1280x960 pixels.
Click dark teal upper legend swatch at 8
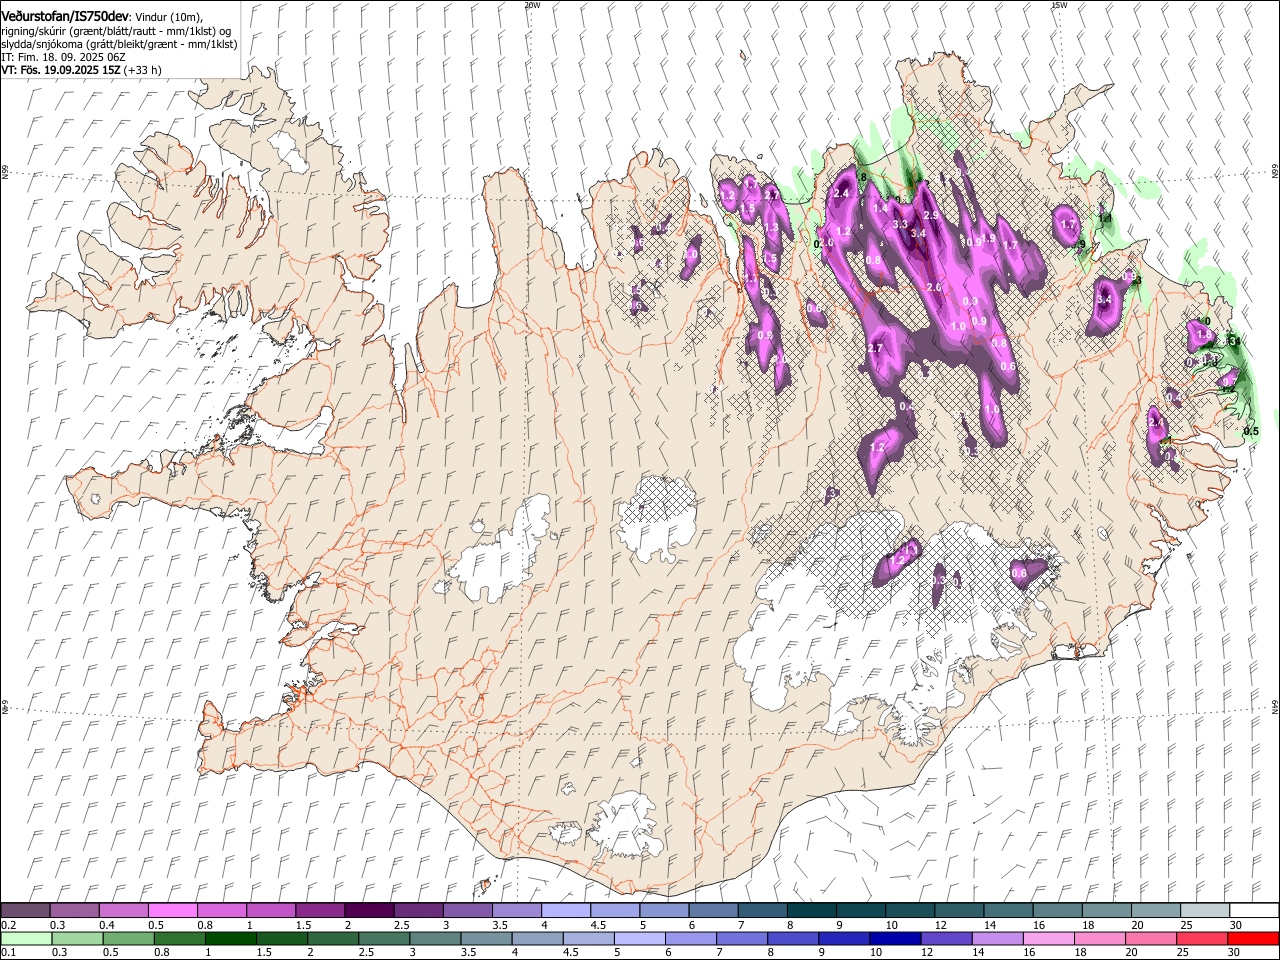tap(811, 910)
